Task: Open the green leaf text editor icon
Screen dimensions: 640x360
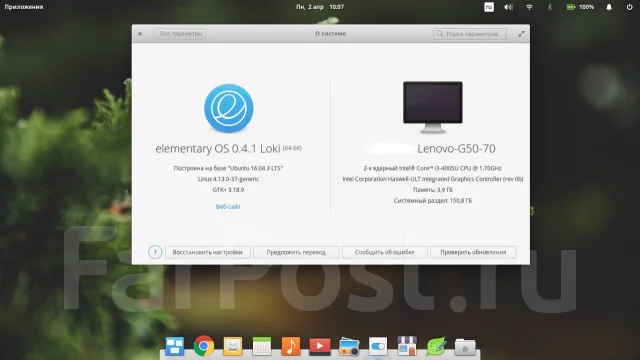Action: [x=436, y=346]
